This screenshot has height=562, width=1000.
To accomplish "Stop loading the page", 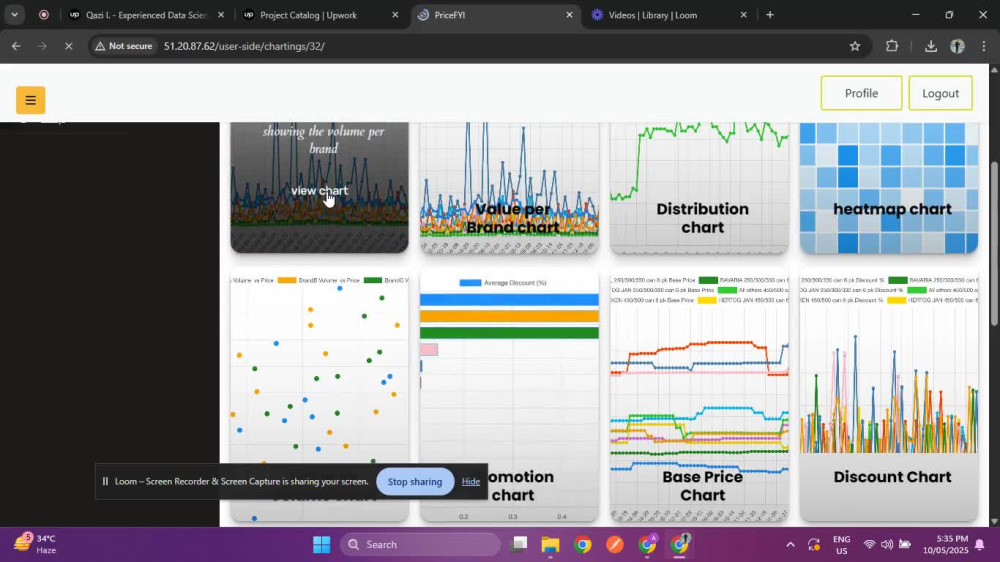I will coord(69,46).
